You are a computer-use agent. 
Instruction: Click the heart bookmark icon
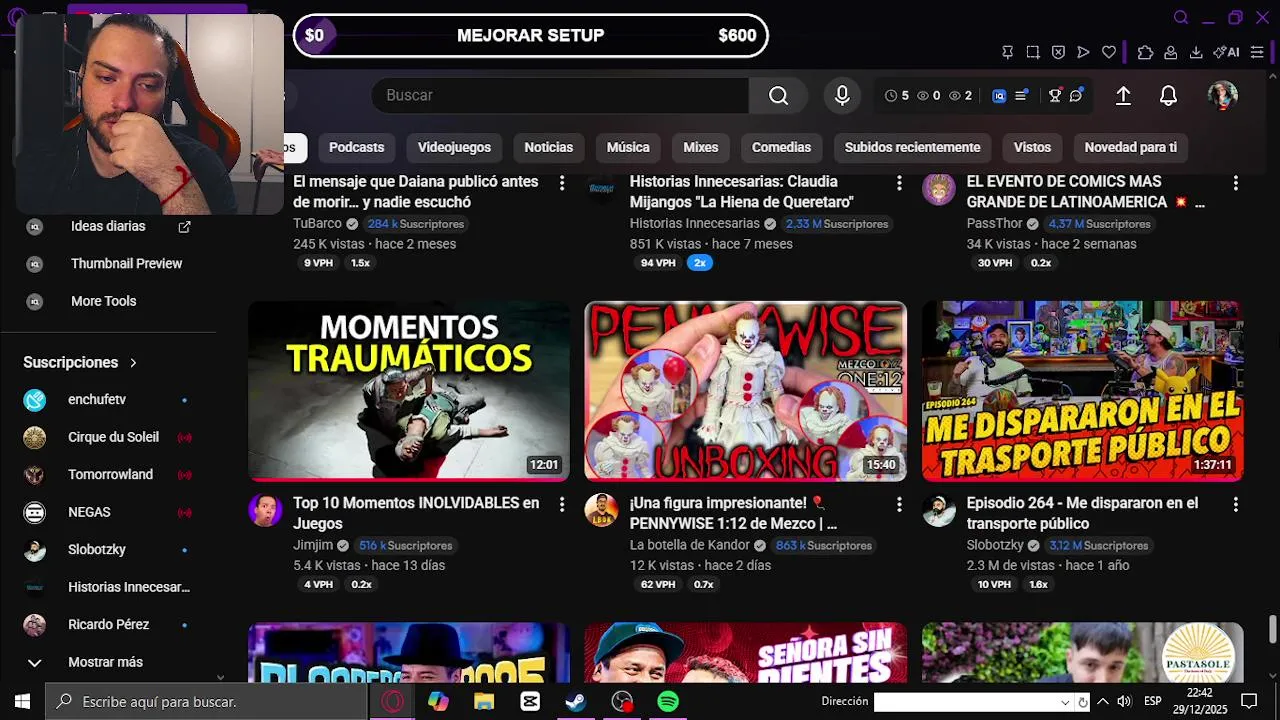1109,52
